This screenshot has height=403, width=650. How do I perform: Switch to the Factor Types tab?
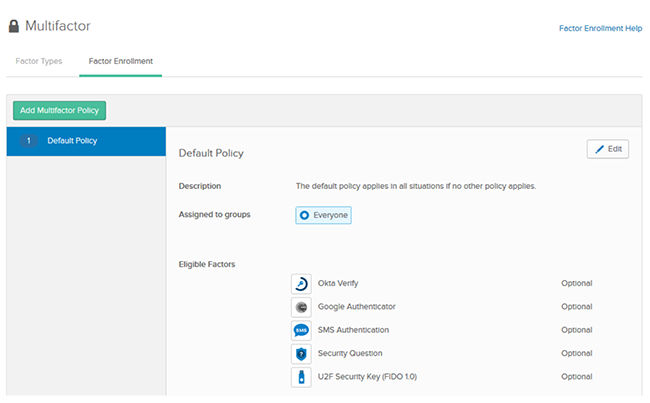click(x=39, y=61)
